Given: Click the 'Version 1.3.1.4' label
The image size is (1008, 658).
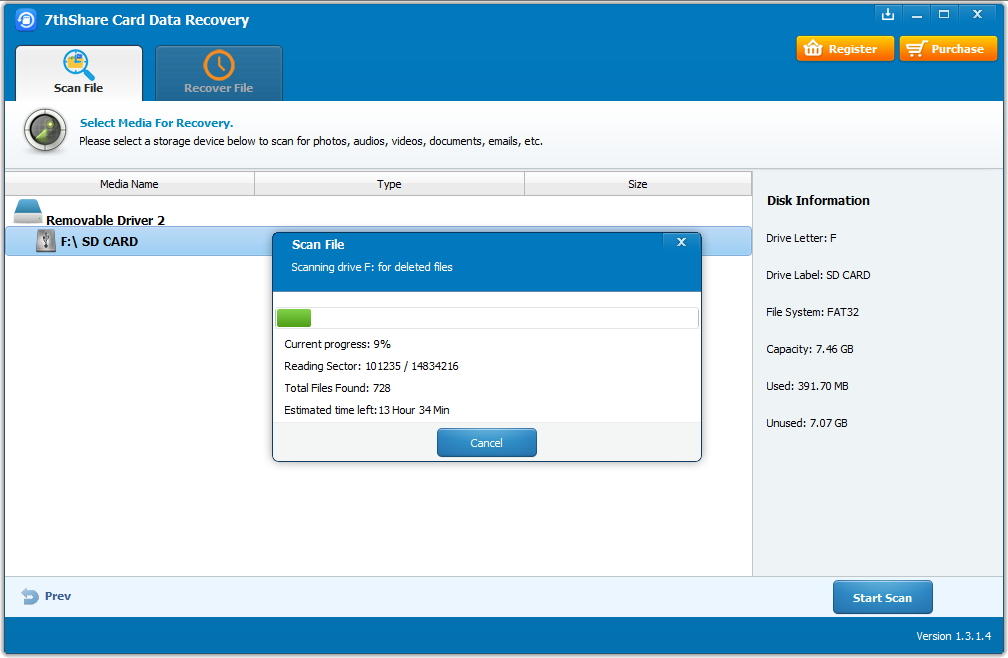Looking at the screenshot, I should pyautogui.click(x=953, y=636).
